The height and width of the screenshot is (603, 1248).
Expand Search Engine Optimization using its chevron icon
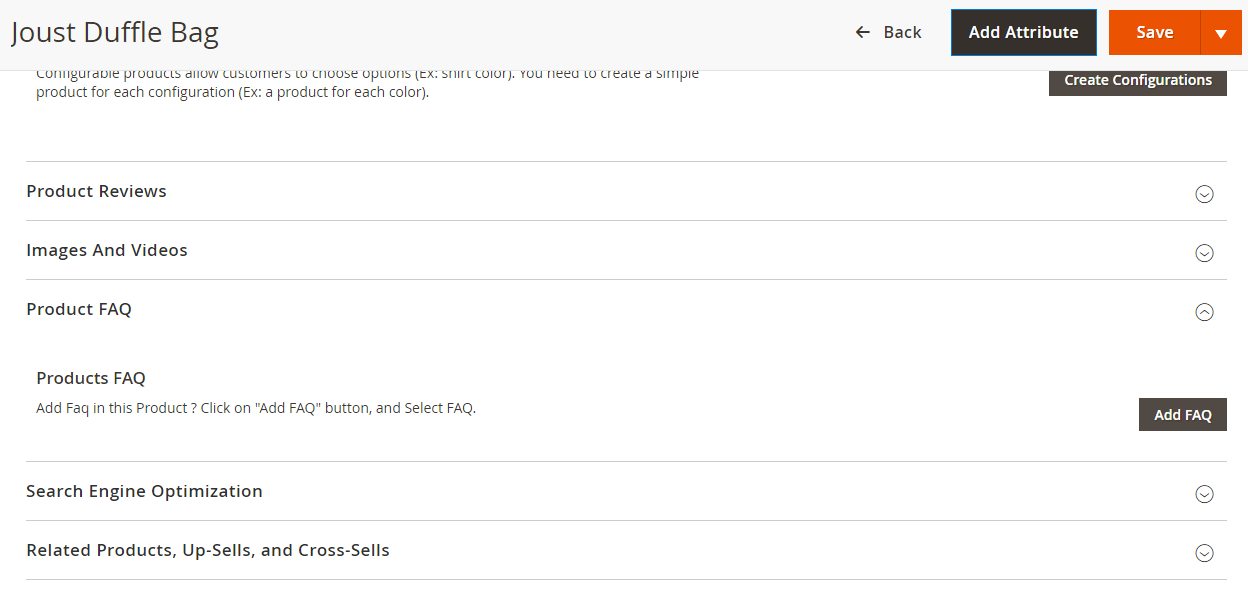click(1204, 494)
